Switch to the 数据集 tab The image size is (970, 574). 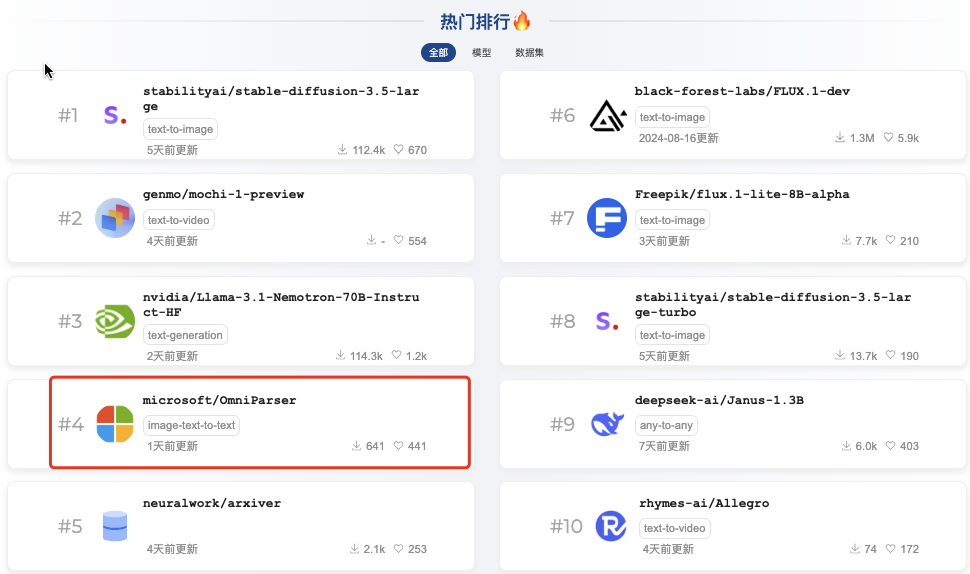click(x=529, y=53)
